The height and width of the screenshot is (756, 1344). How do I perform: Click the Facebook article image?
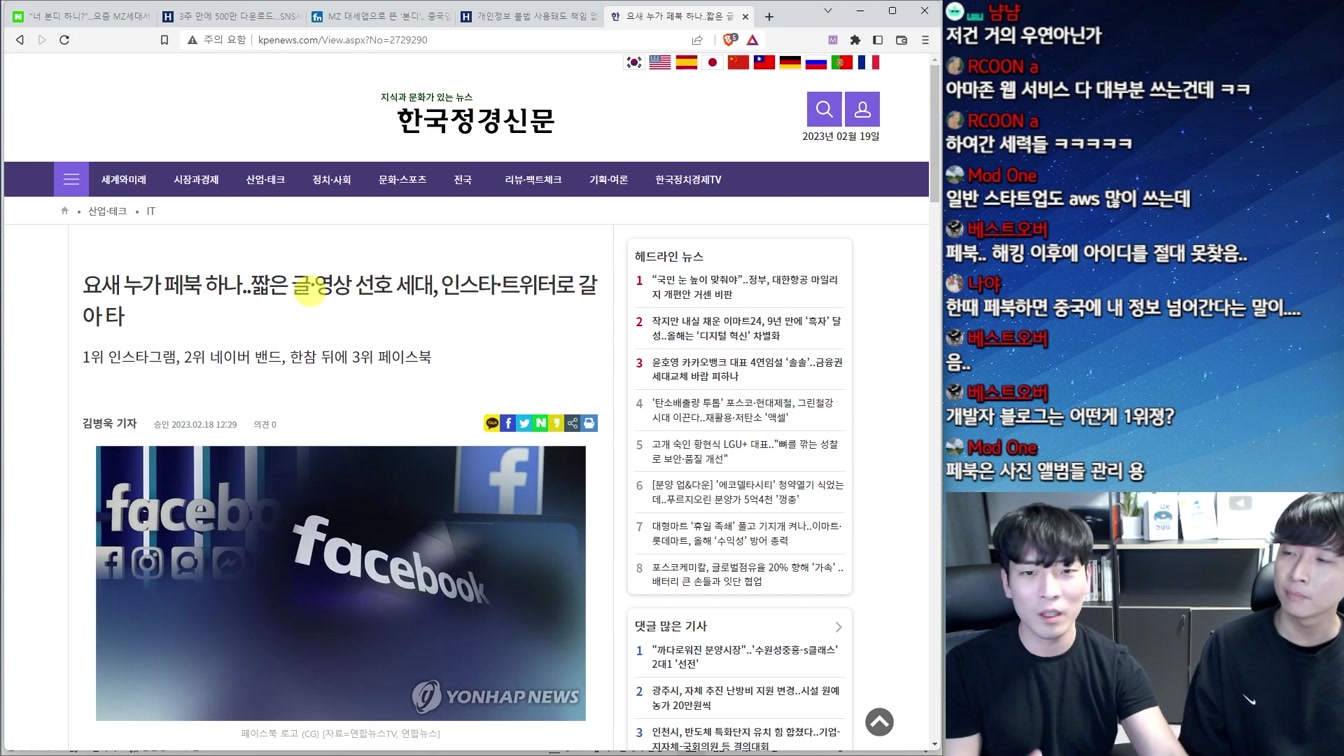[341, 583]
